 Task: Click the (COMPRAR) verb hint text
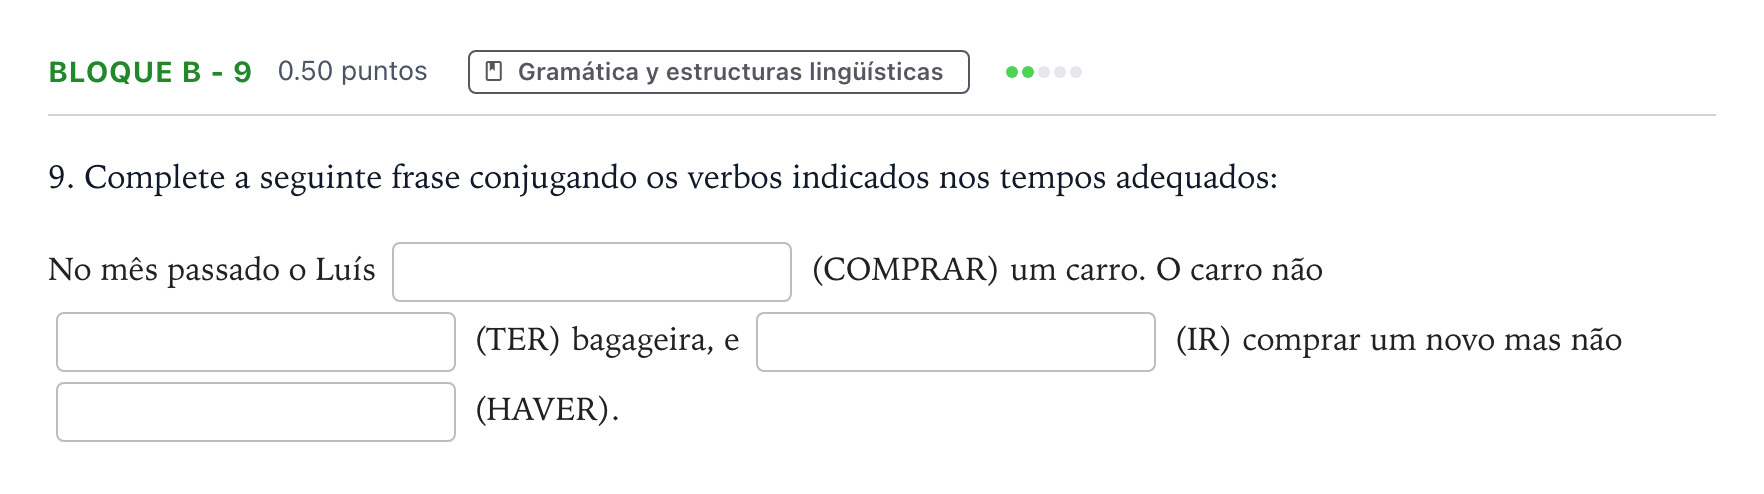[905, 270]
